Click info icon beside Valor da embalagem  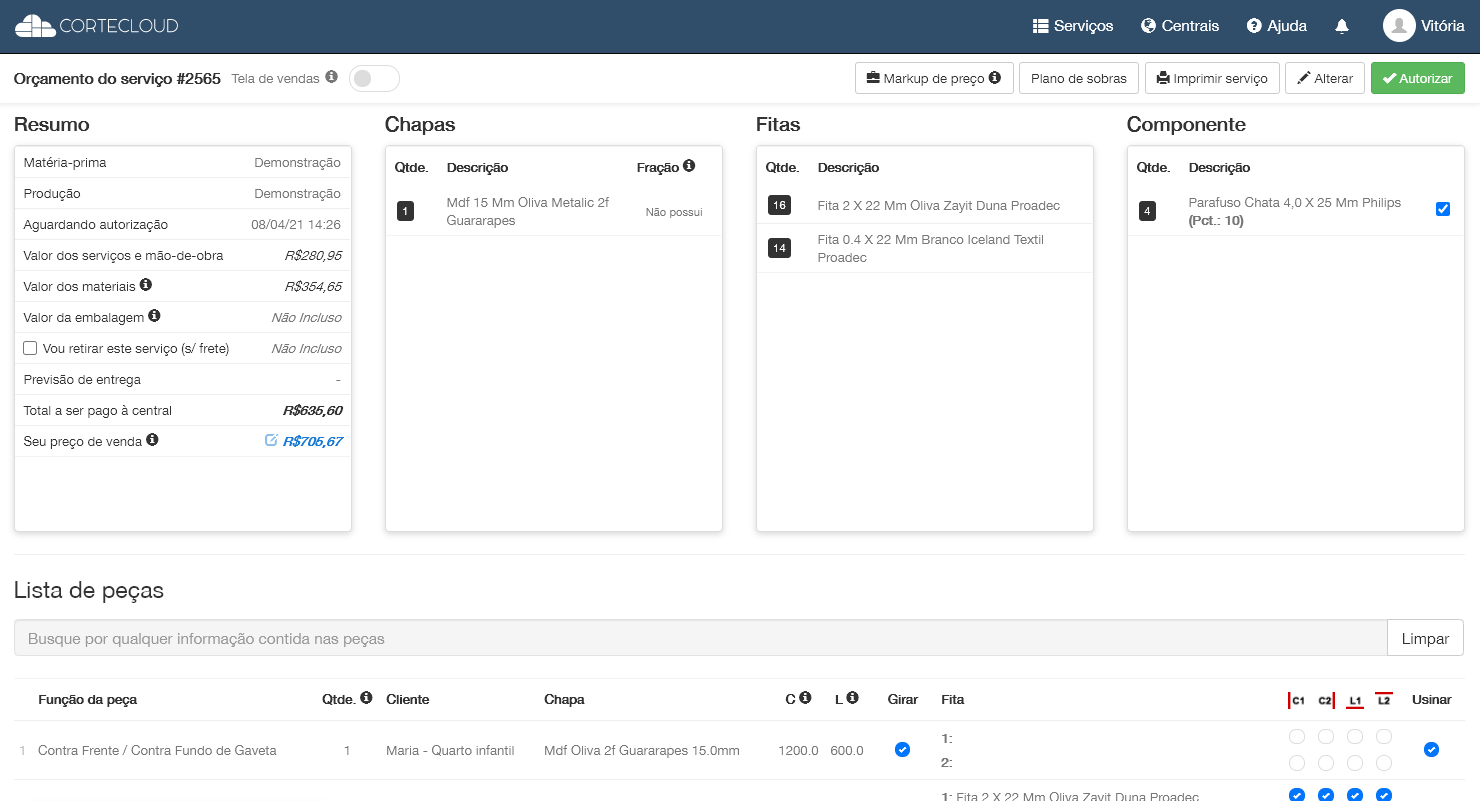(x=154, y=316)
